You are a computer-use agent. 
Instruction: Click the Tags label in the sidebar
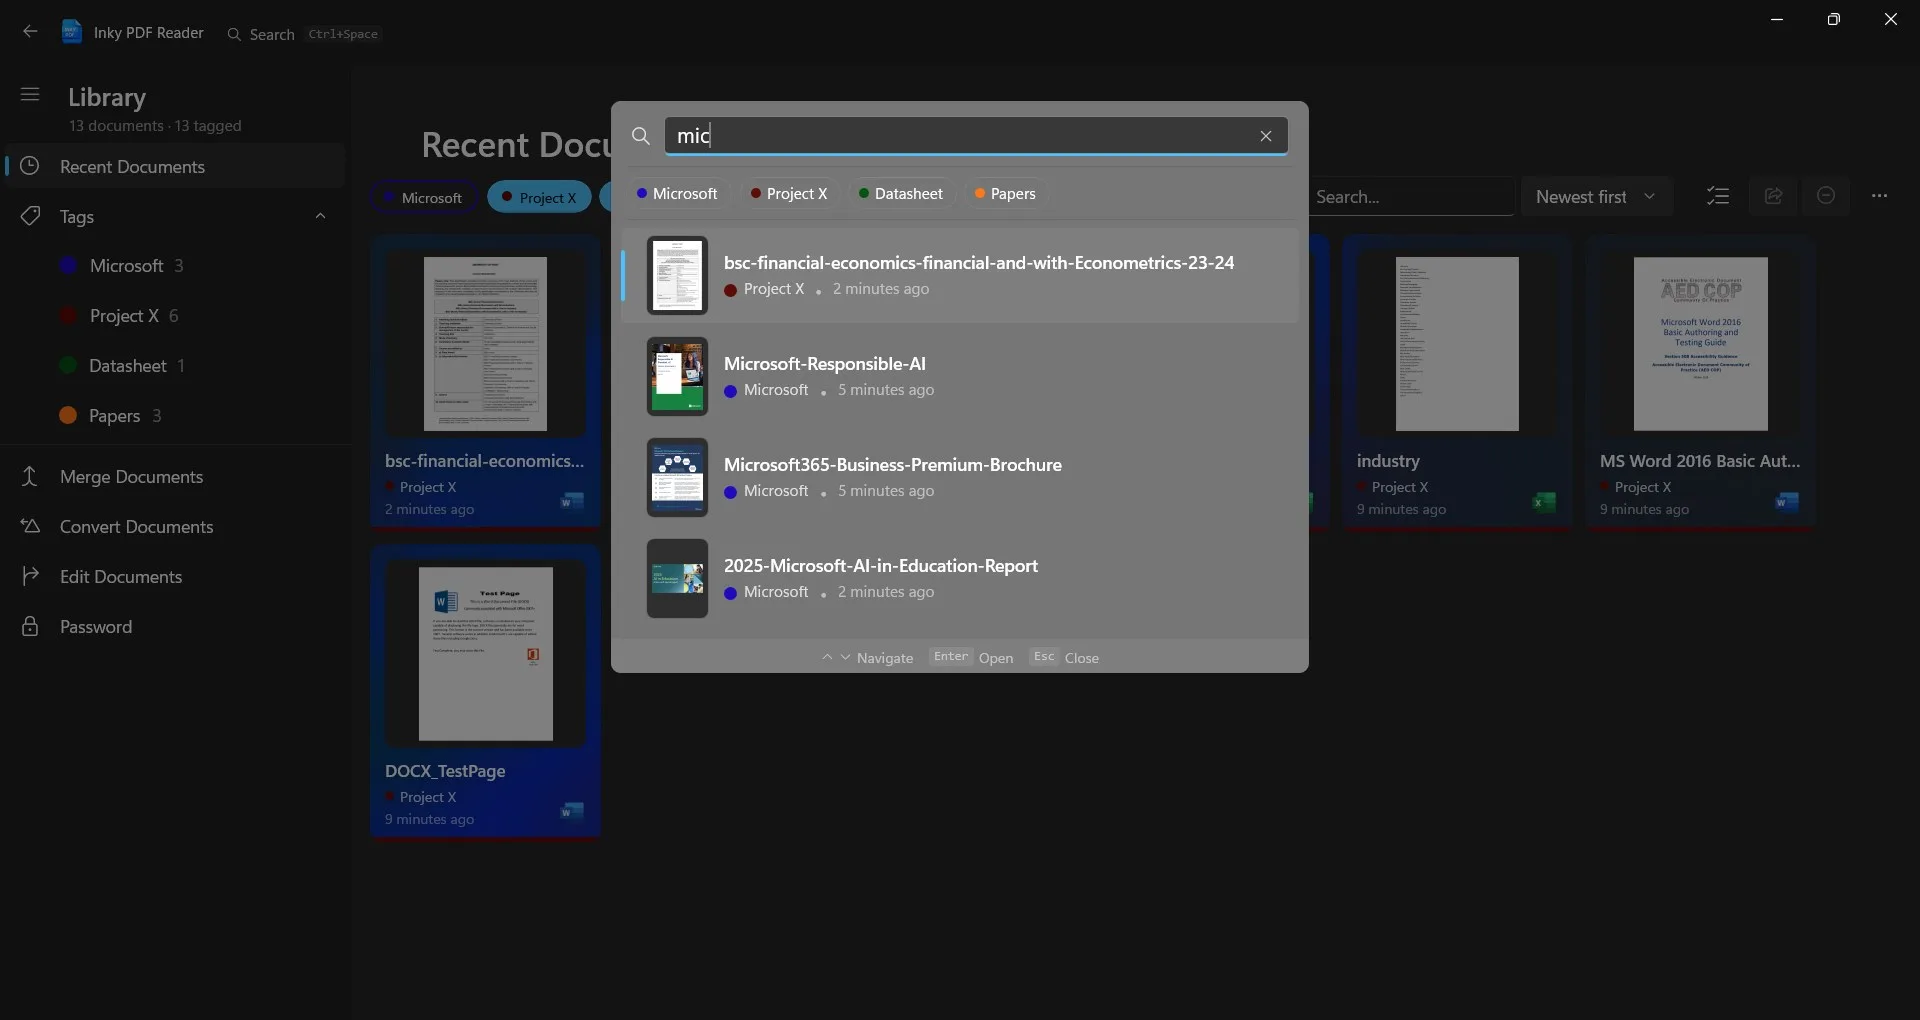tap(77, 217)
